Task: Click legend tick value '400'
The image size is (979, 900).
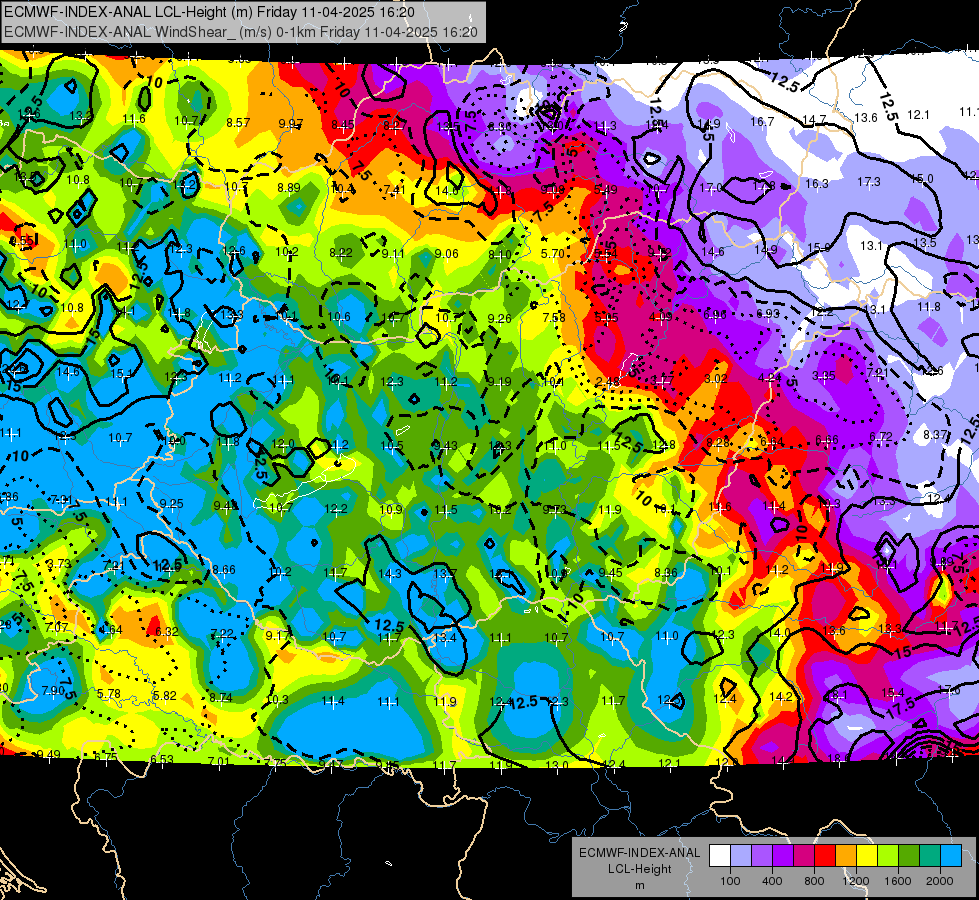Action: [772, 881]
